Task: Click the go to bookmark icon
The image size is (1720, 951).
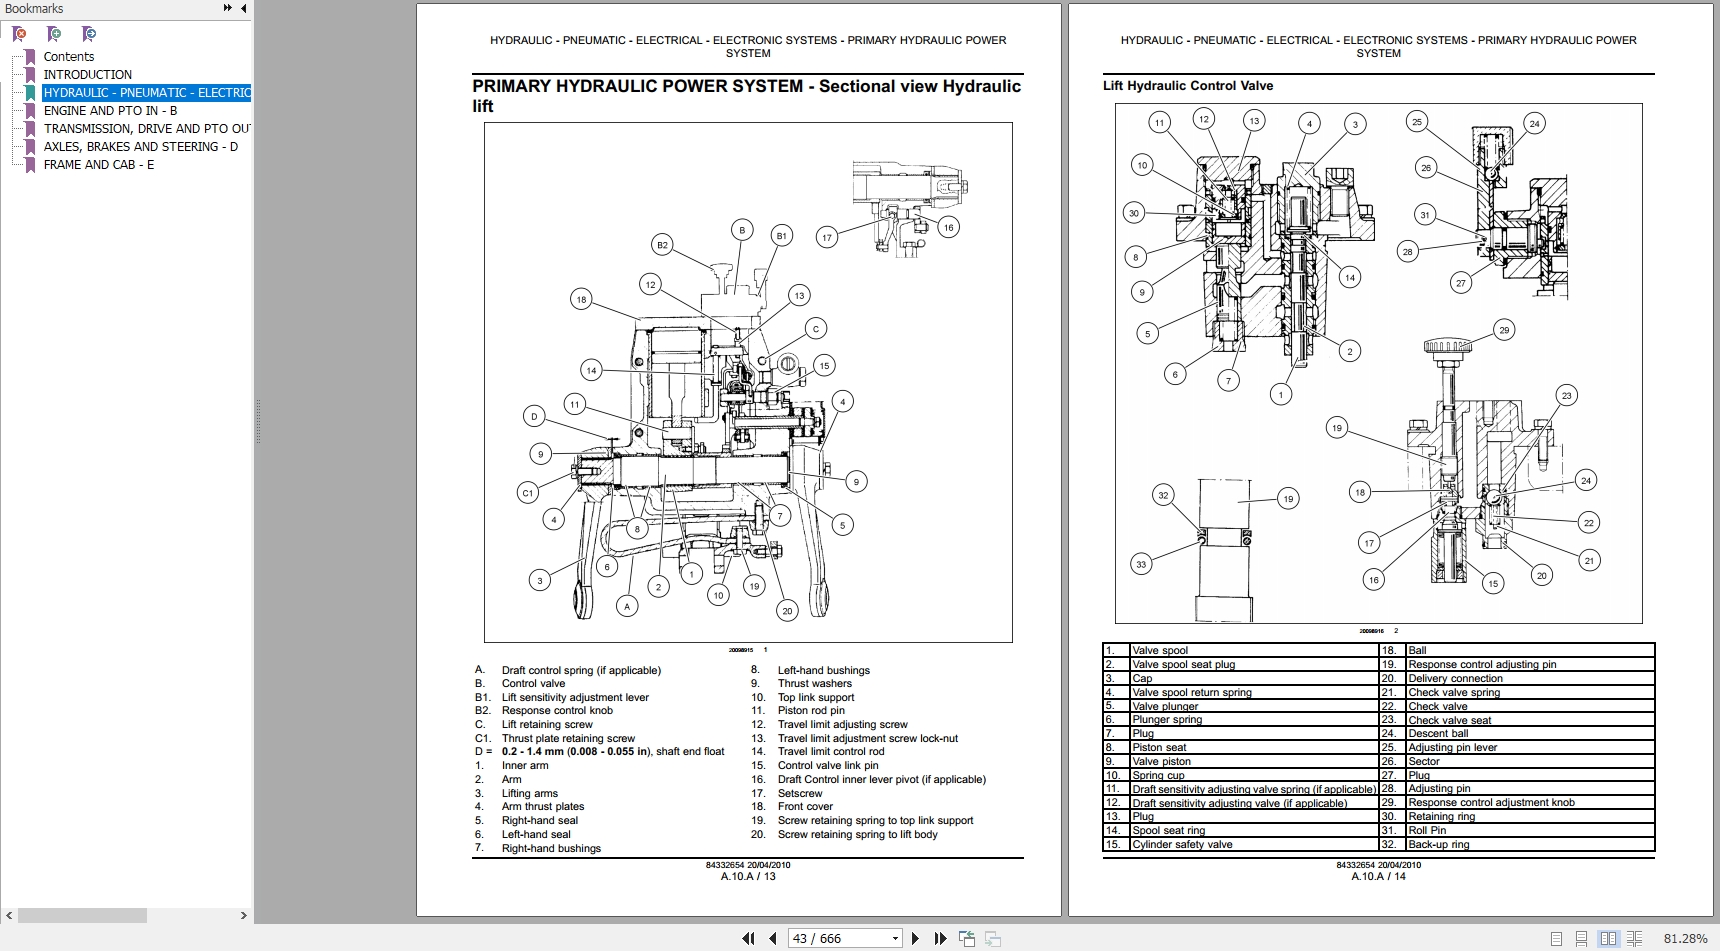Action: pos(89,34)
